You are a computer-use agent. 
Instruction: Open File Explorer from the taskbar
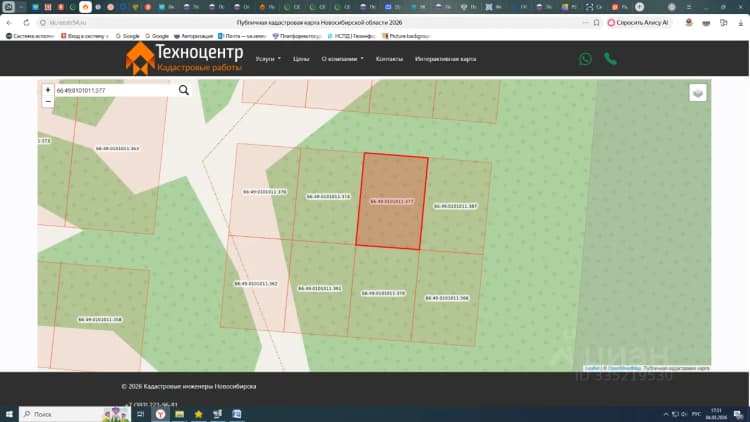coord(179,414)
